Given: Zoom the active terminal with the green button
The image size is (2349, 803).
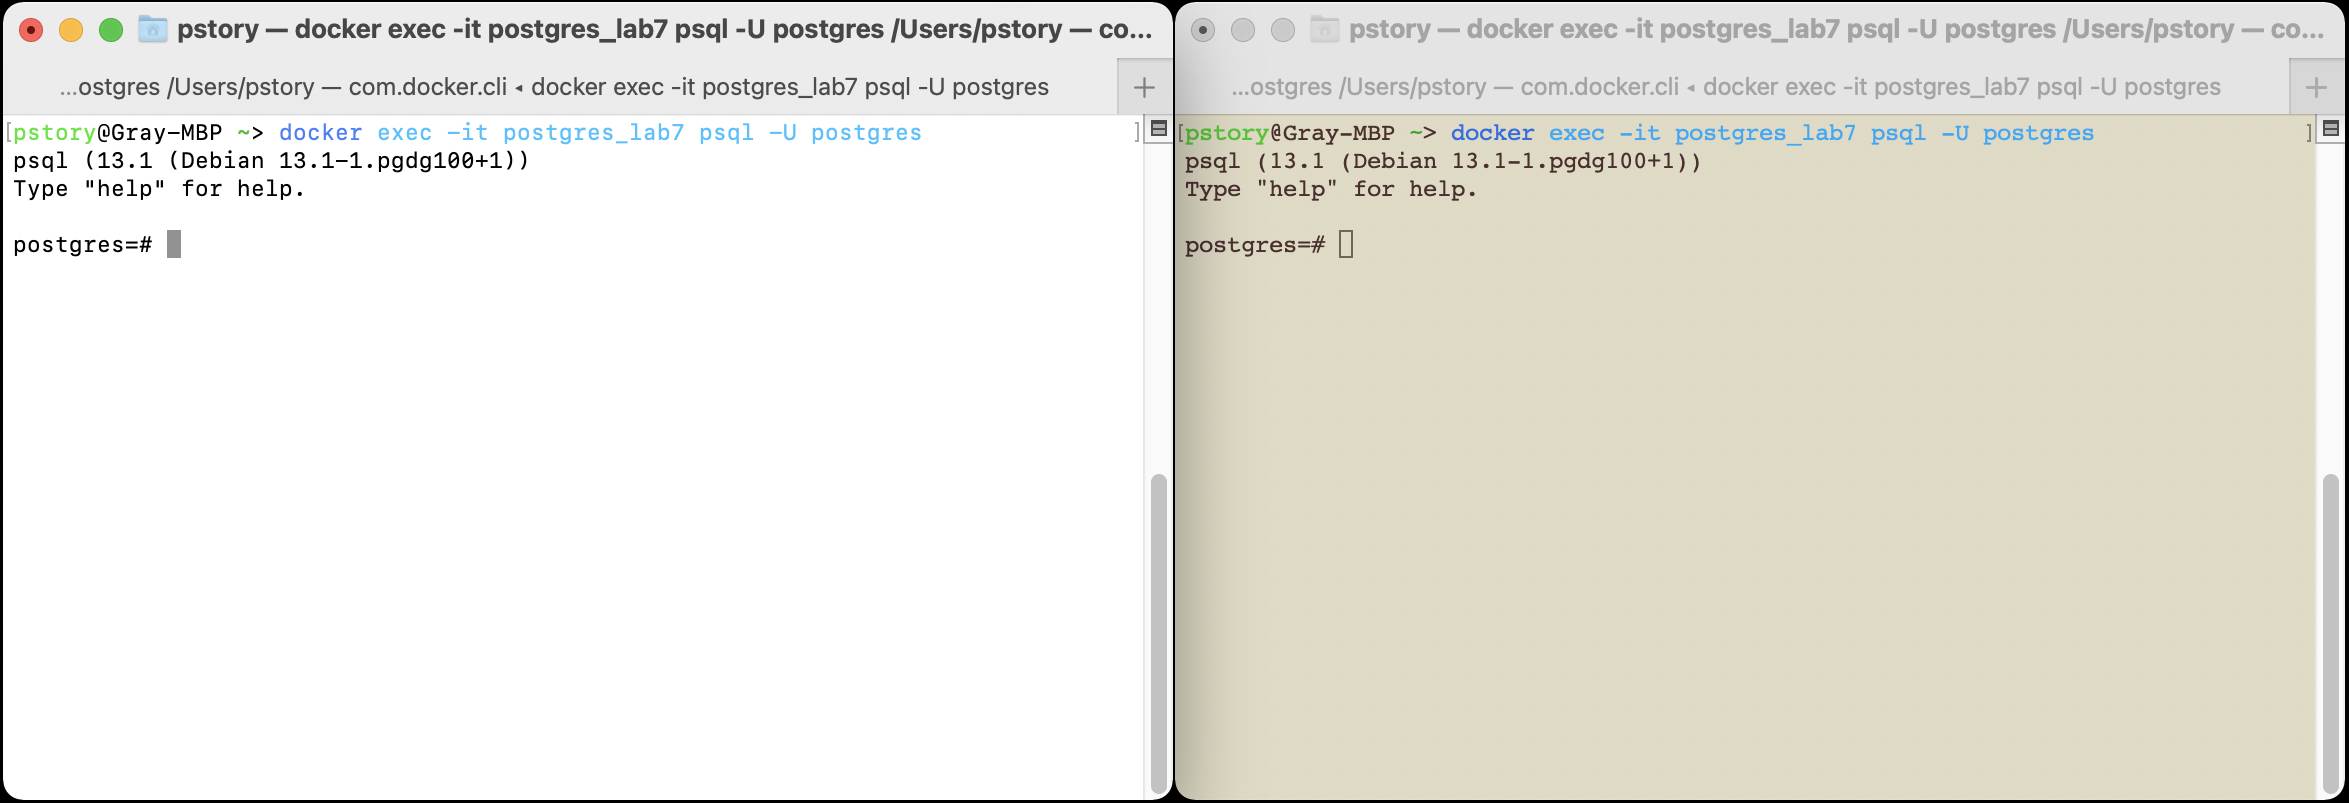Looking at the screenshot, I should click(111, 30).
